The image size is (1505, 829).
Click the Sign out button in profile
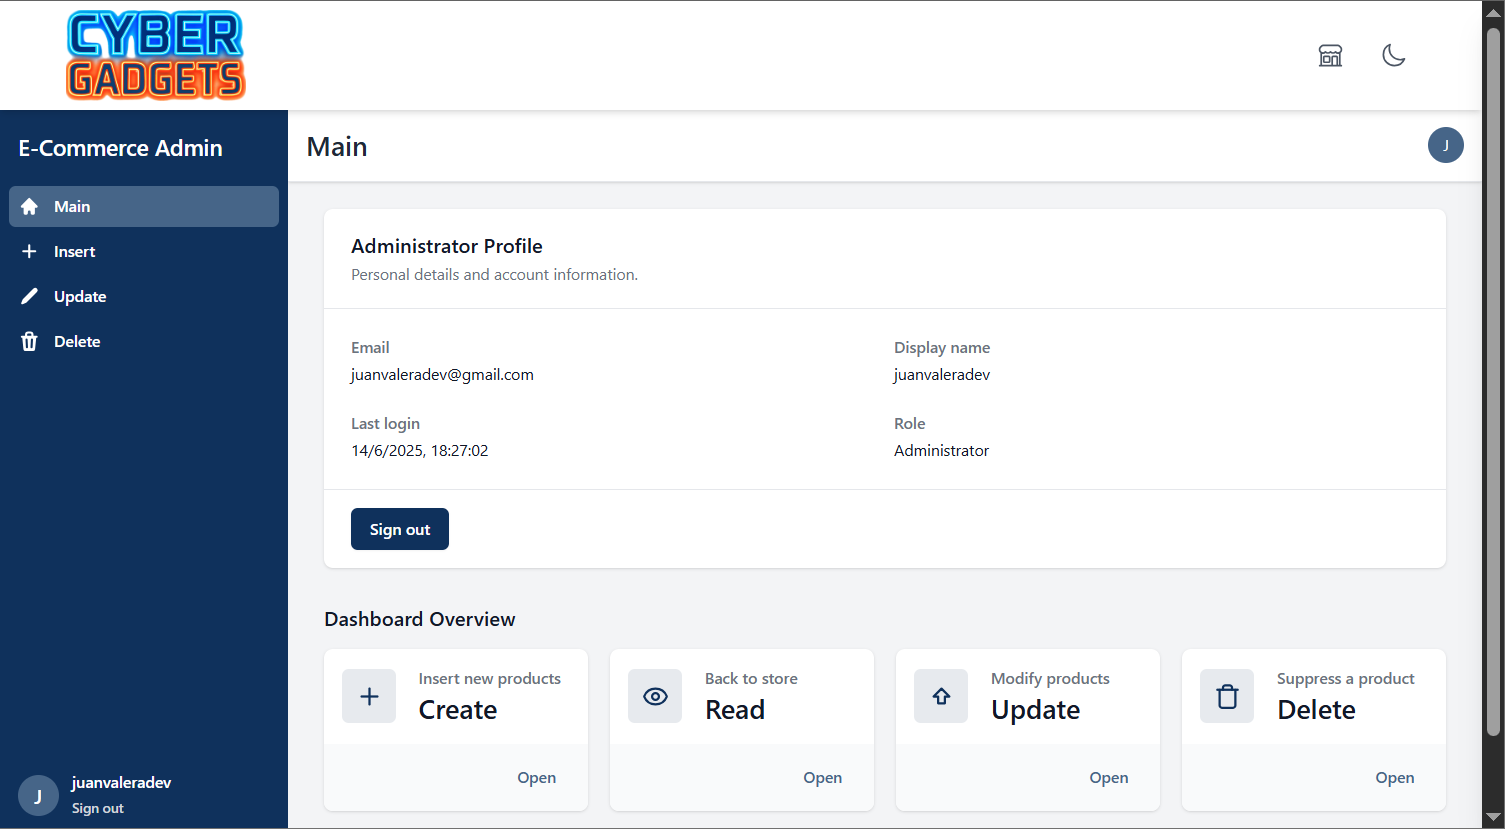(x=400, y=529)
